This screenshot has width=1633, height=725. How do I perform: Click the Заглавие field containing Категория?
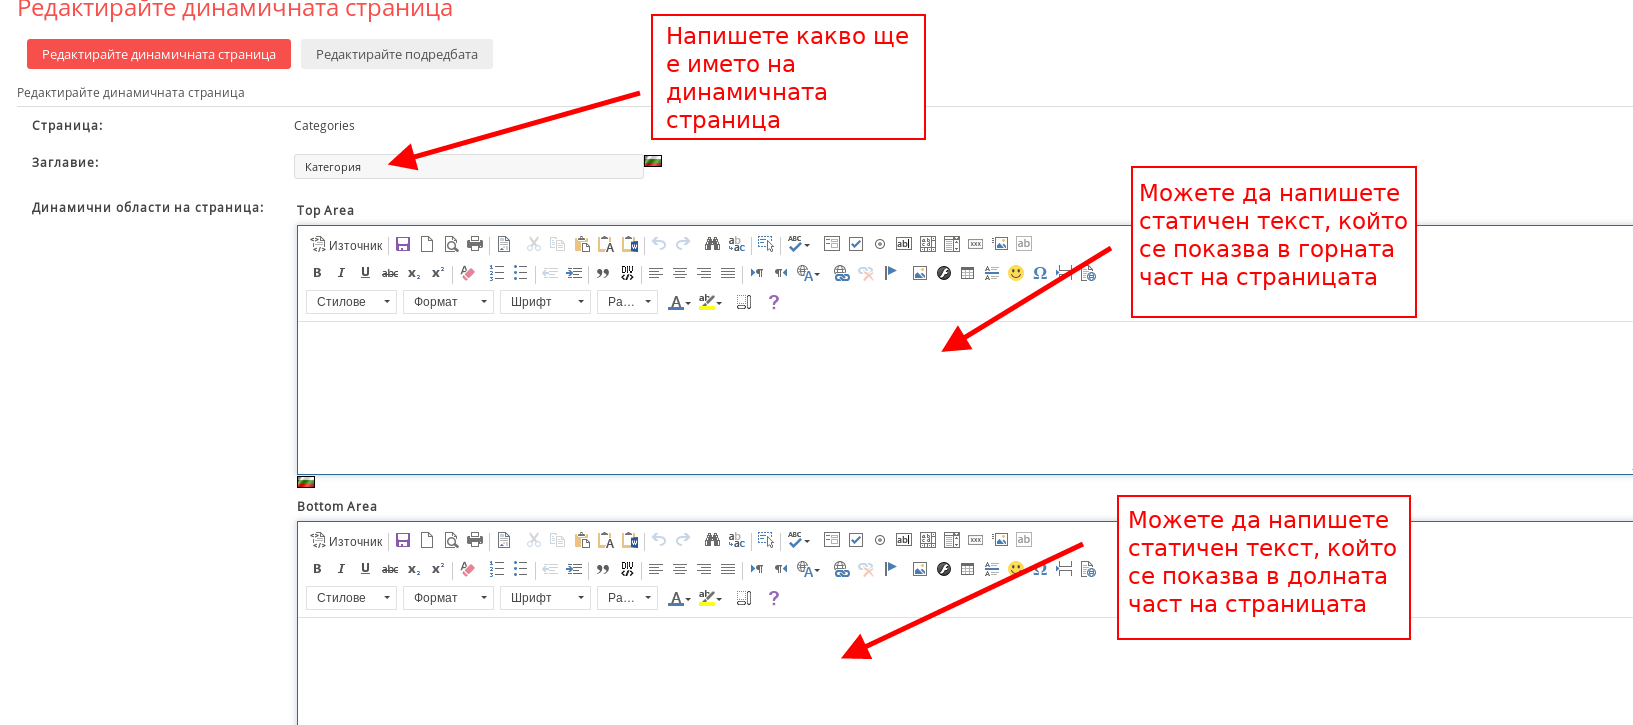[x=468, y=167]
